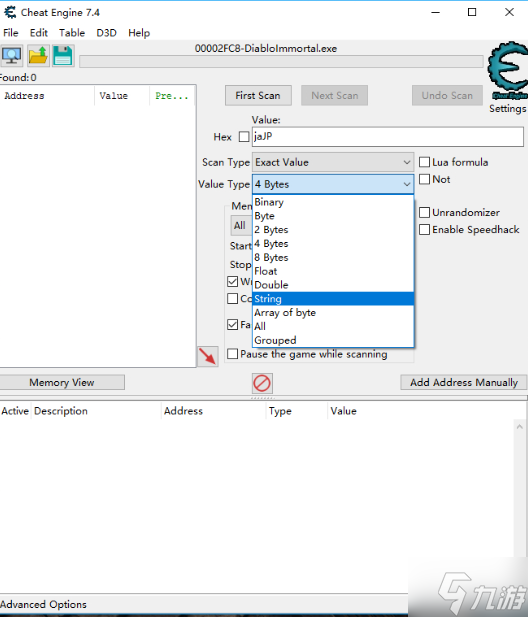
Task: Click the Next Scan button
Action: [x=334, y=95]
